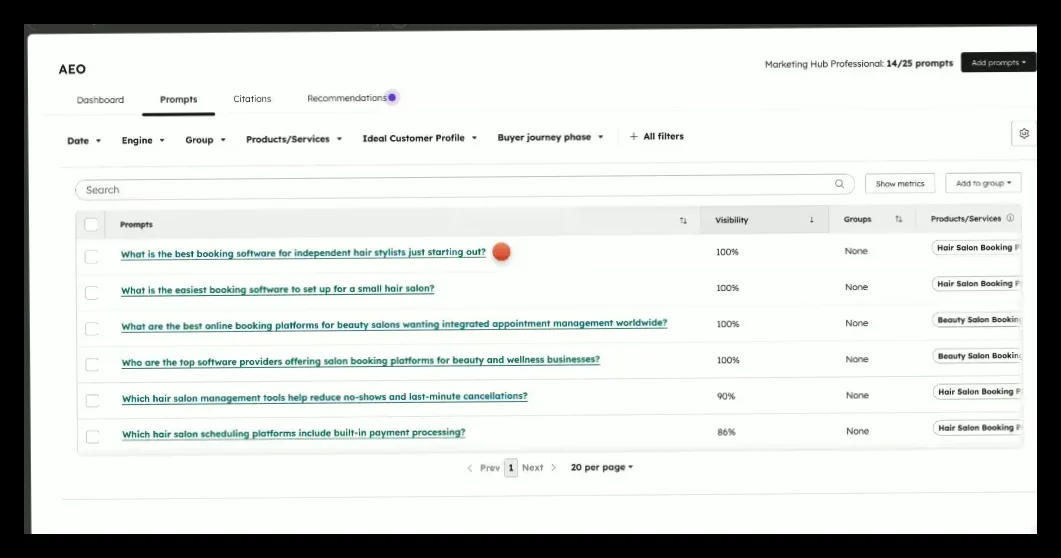
Task: Open reduce no-shows prompt link
Action: point(324,397)
